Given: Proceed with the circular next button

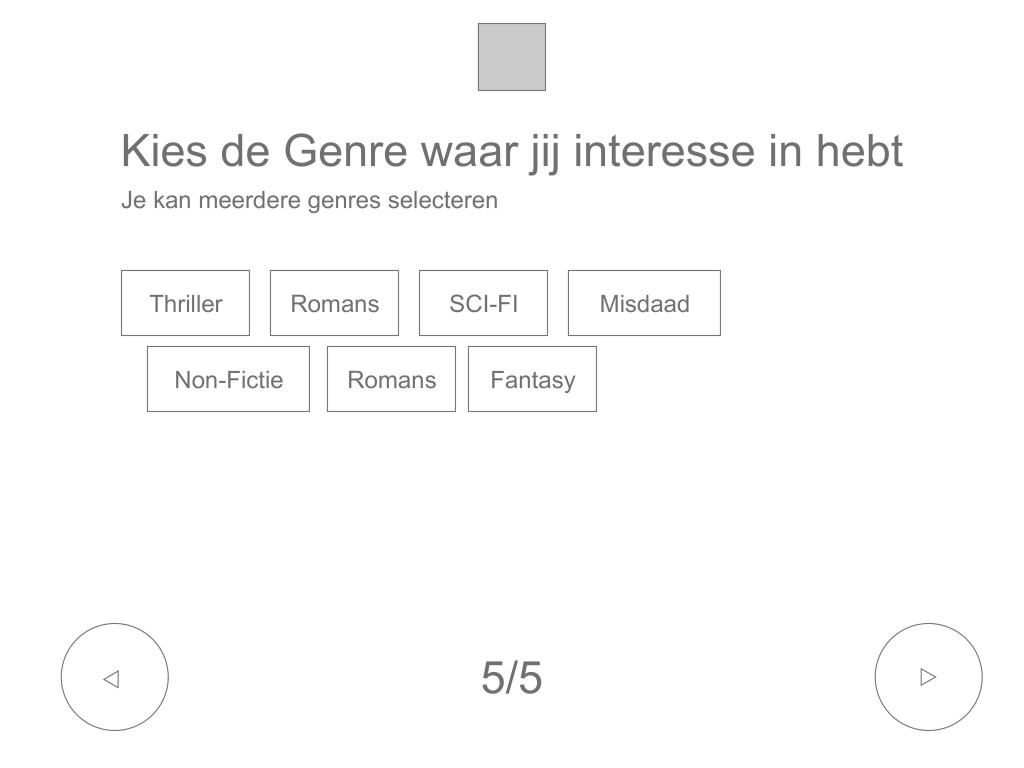Looking at the screenshot, I should [928, 677].
